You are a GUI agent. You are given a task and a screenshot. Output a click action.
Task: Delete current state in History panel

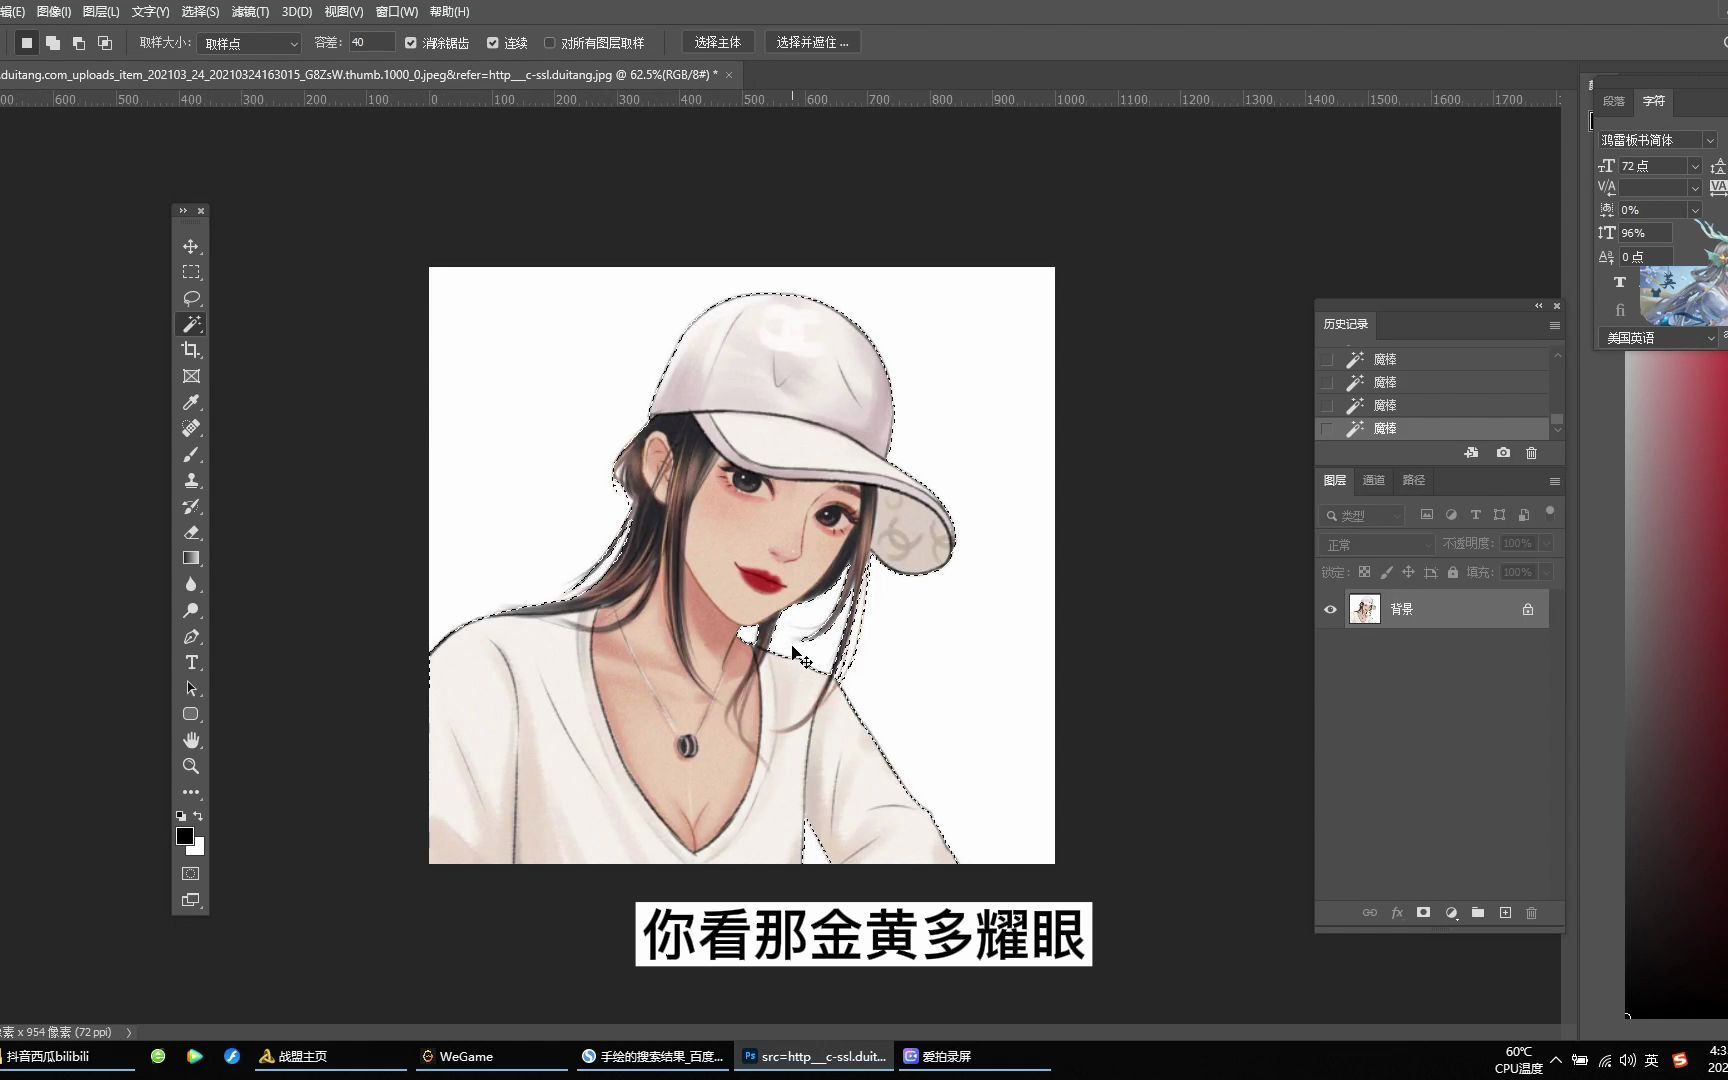pyautogui.click(x=1531, y=453)
